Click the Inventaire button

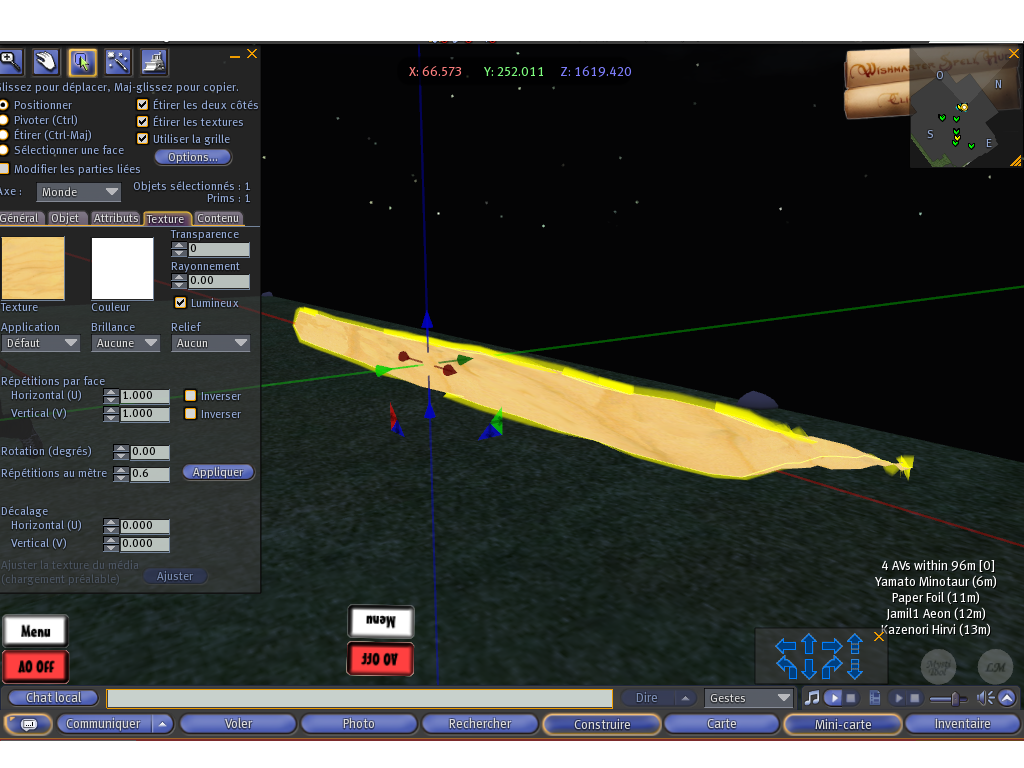click(962, 724)
